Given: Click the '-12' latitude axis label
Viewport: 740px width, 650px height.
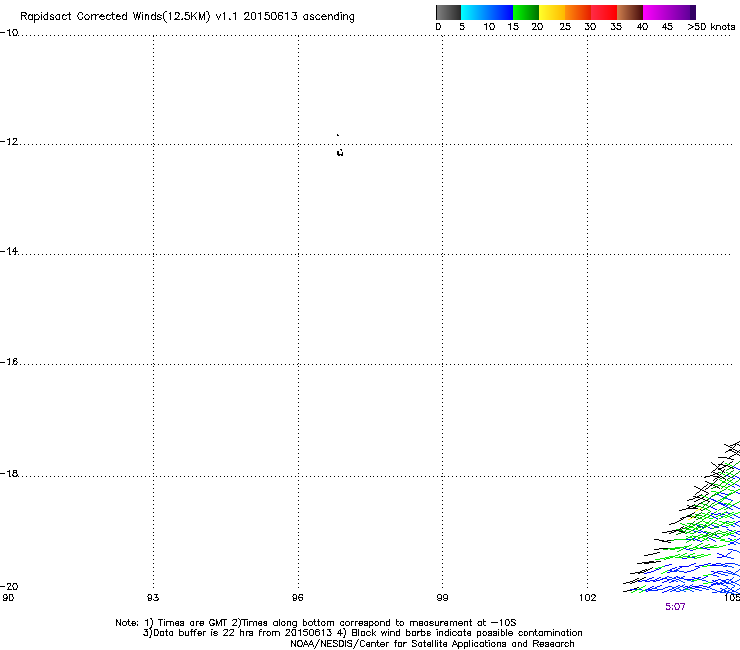Looking at the screenshot, I should pos(9,142).
